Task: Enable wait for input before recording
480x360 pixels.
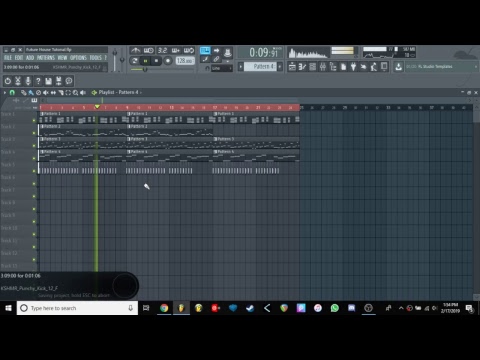Action: 149,51
